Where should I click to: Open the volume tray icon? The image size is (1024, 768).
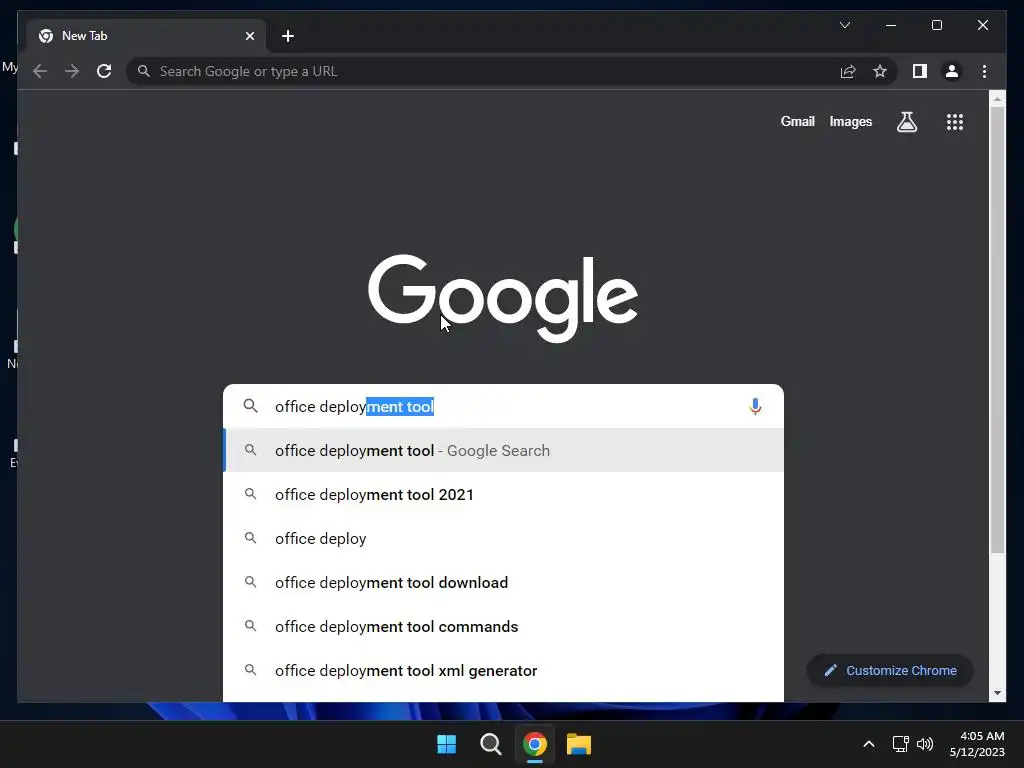click(x=925, y=744)
